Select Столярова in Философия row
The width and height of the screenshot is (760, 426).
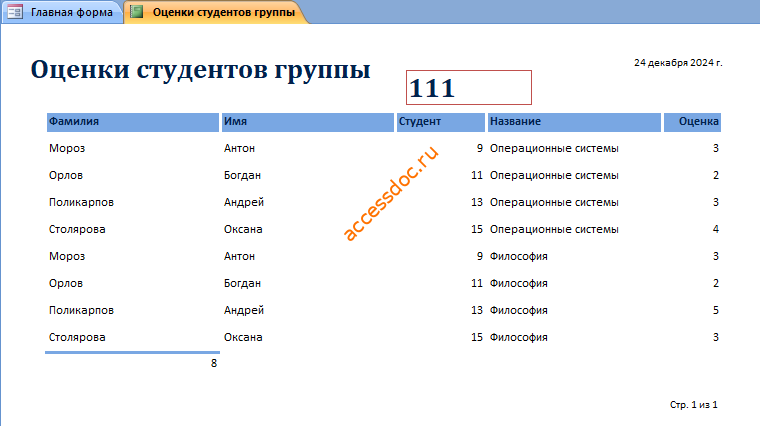77,337
